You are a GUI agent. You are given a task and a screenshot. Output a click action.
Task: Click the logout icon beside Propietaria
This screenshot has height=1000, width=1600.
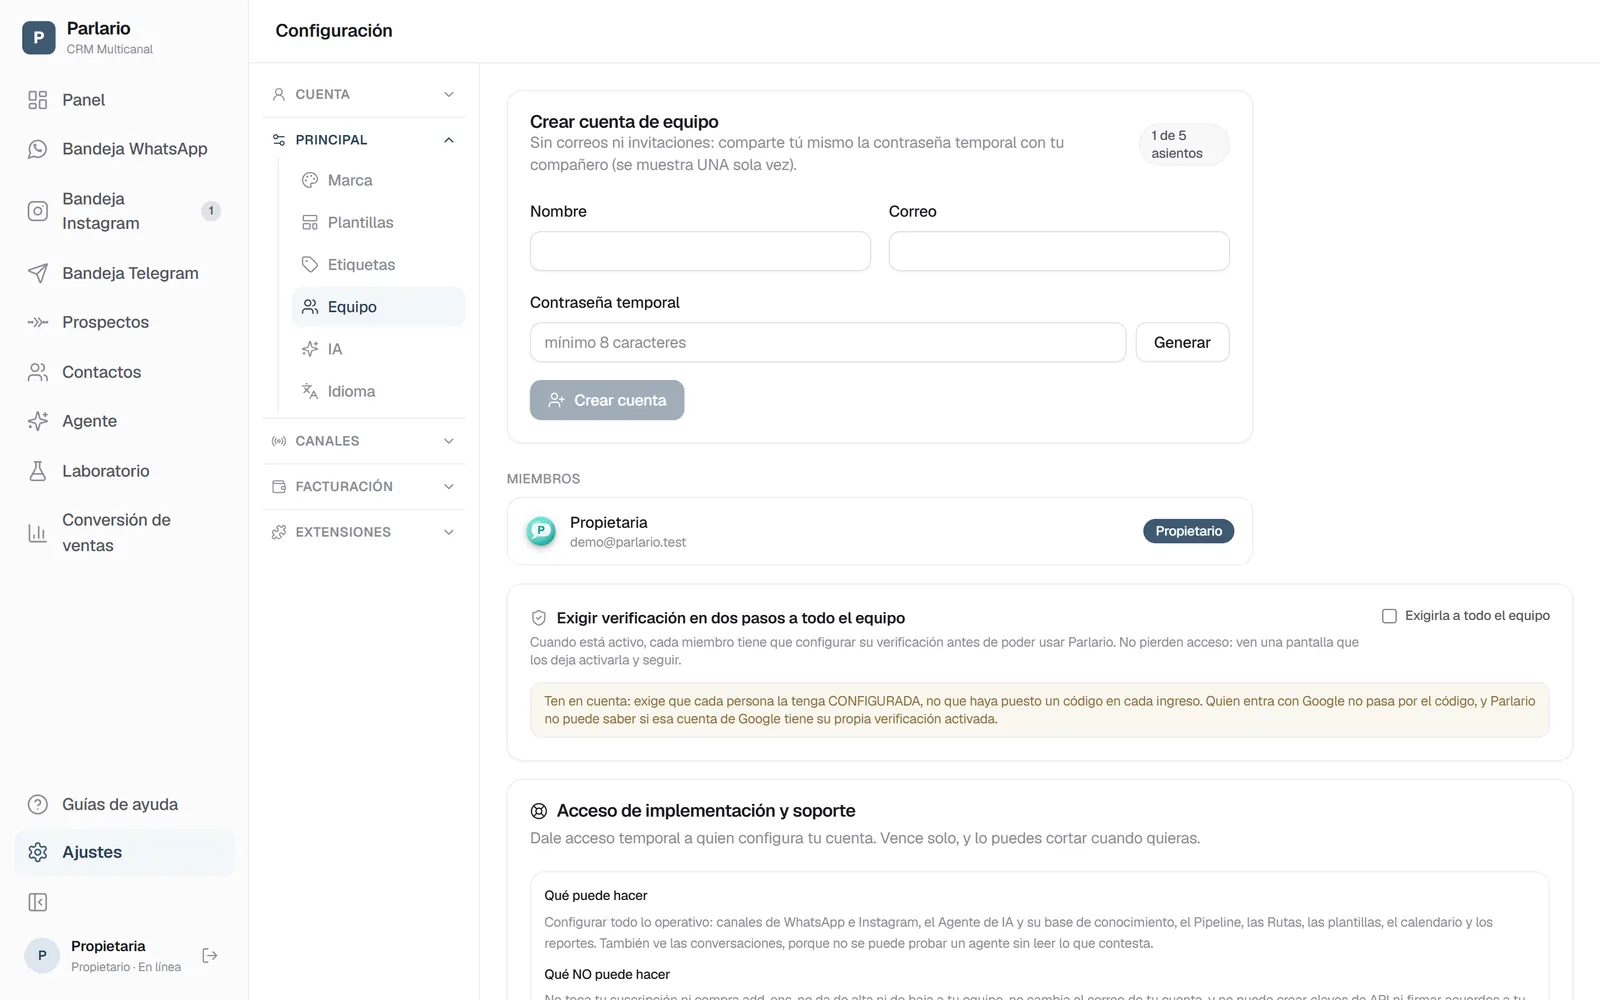pyautogui.click(x=210, y=955)
